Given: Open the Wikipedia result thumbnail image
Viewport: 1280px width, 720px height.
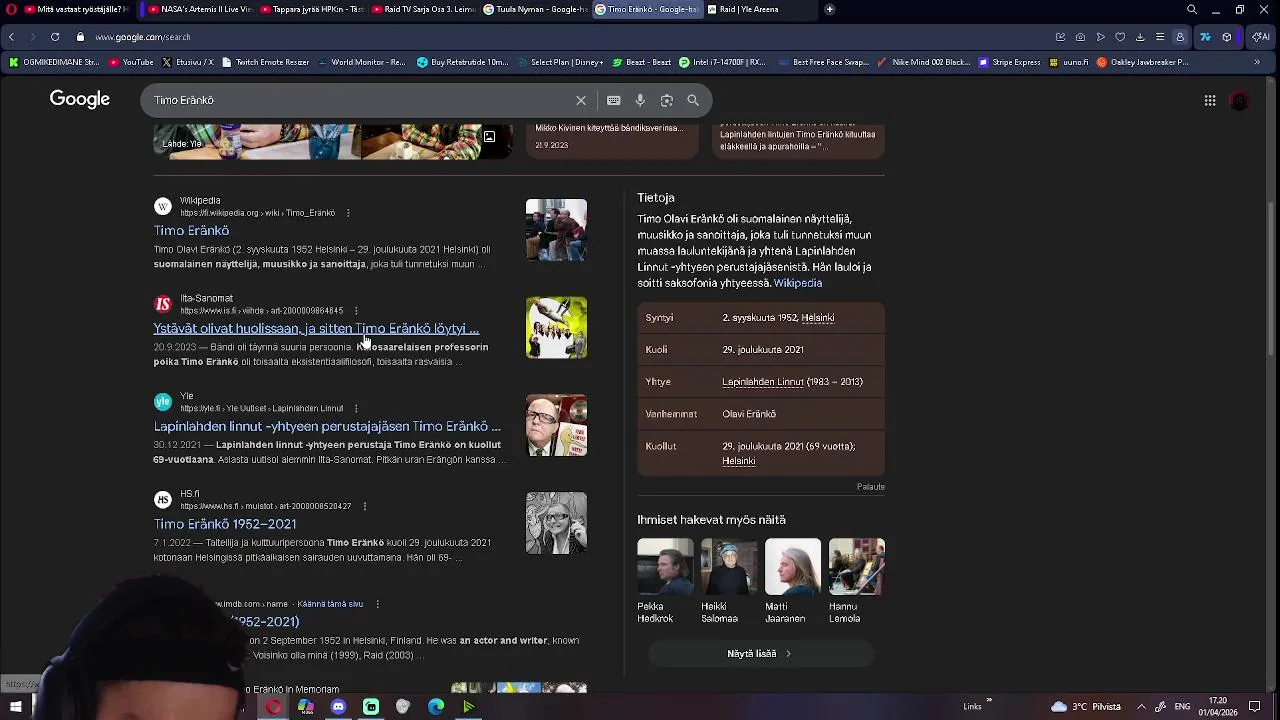Looking at the screenshot, I should 556,230.
